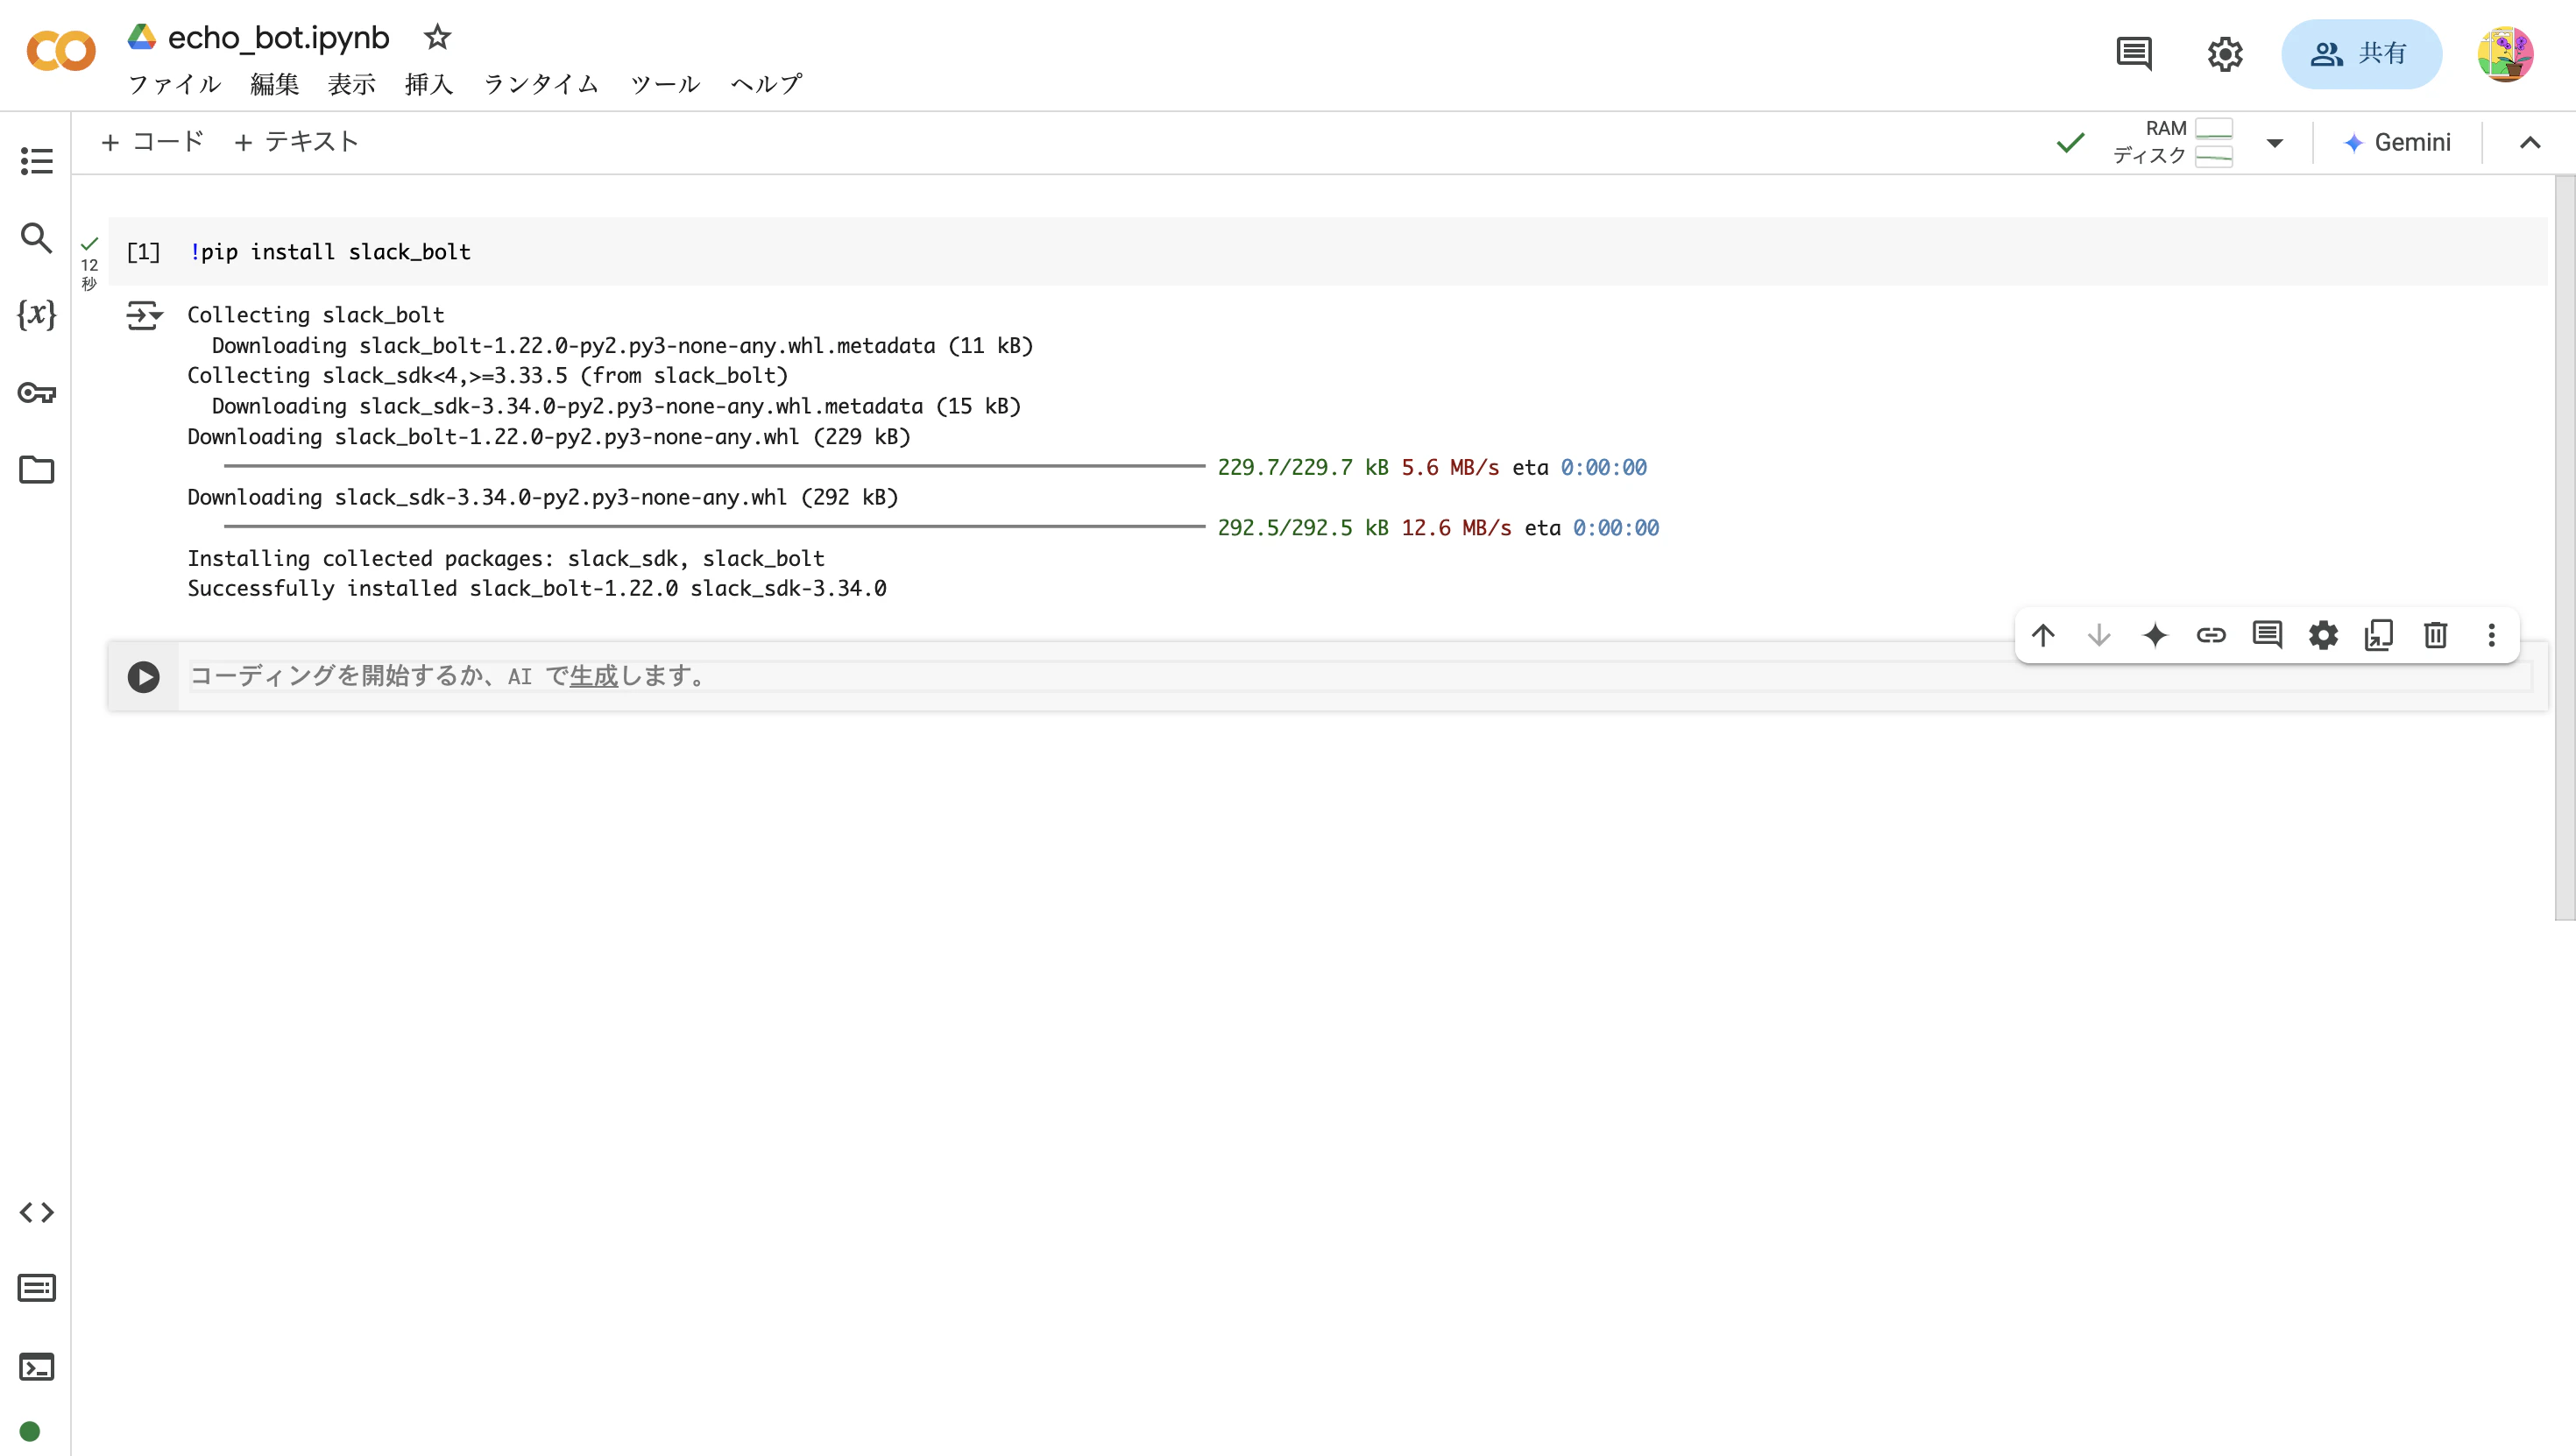
Task: Click the notebook title echo_bot.ipynb
Action: 278,38
